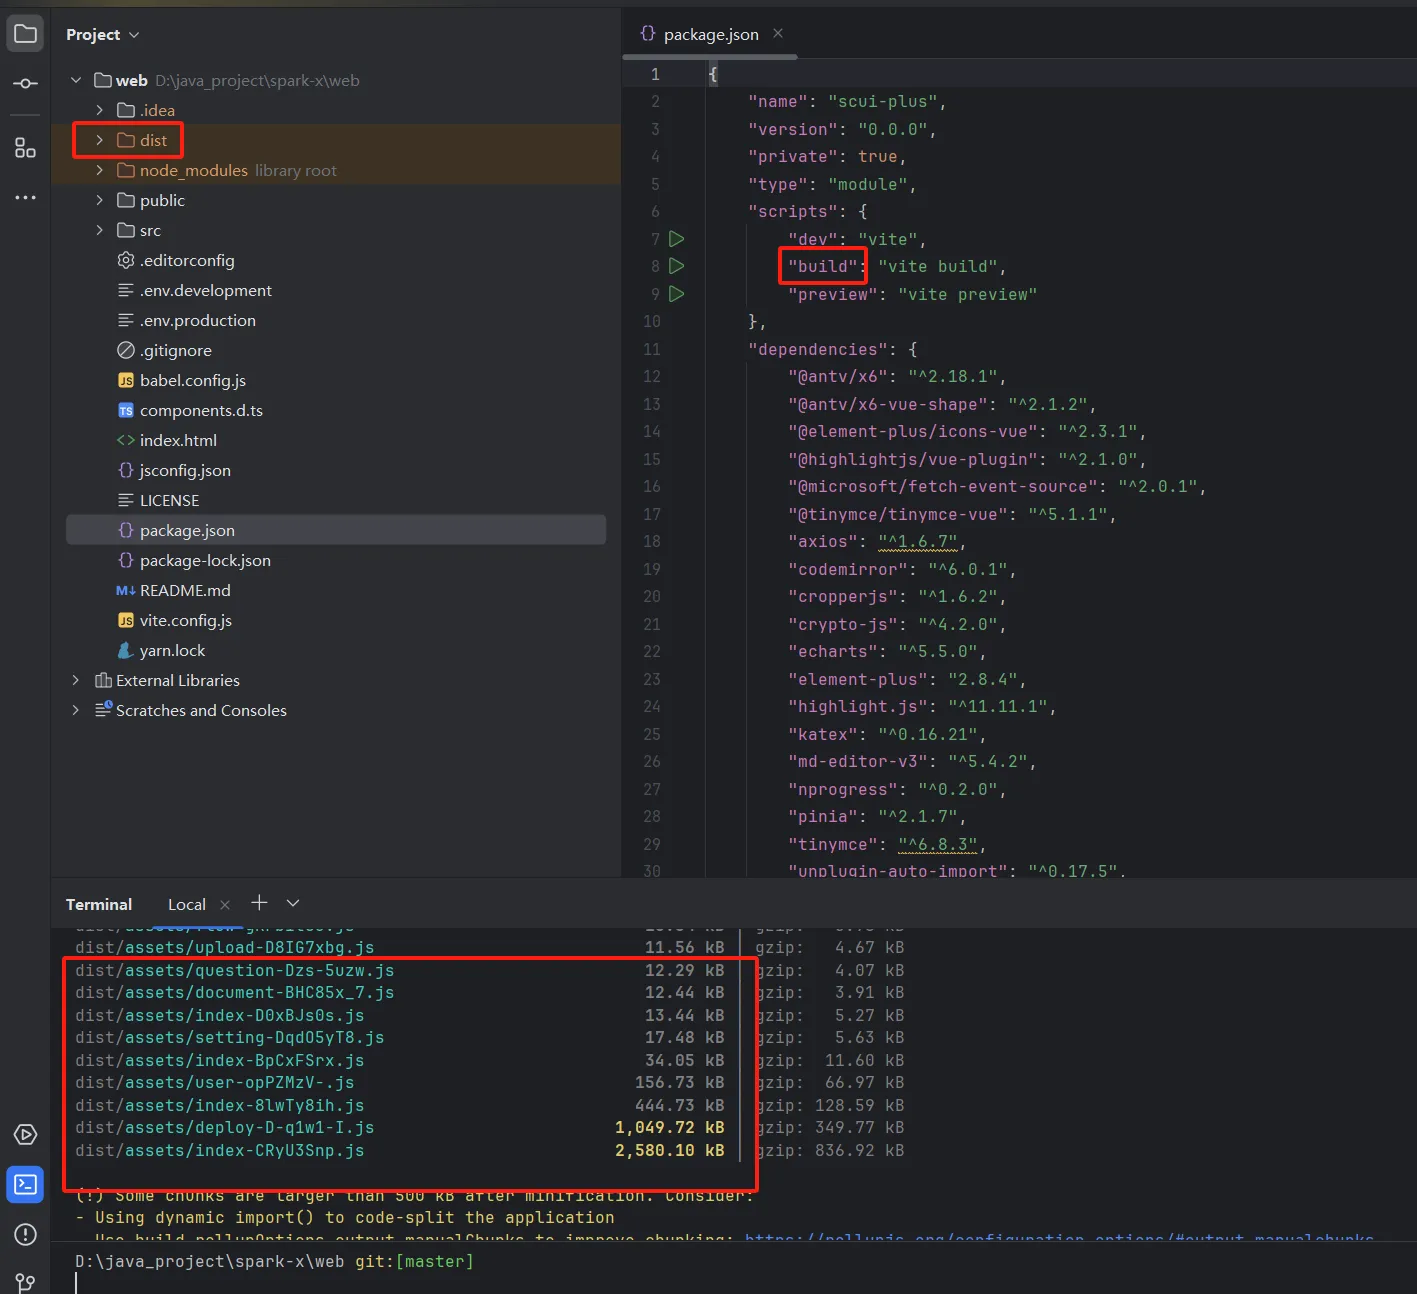Expand External Libraries node
This screenshot has height=1294, width=1417.
coord(76,680)
